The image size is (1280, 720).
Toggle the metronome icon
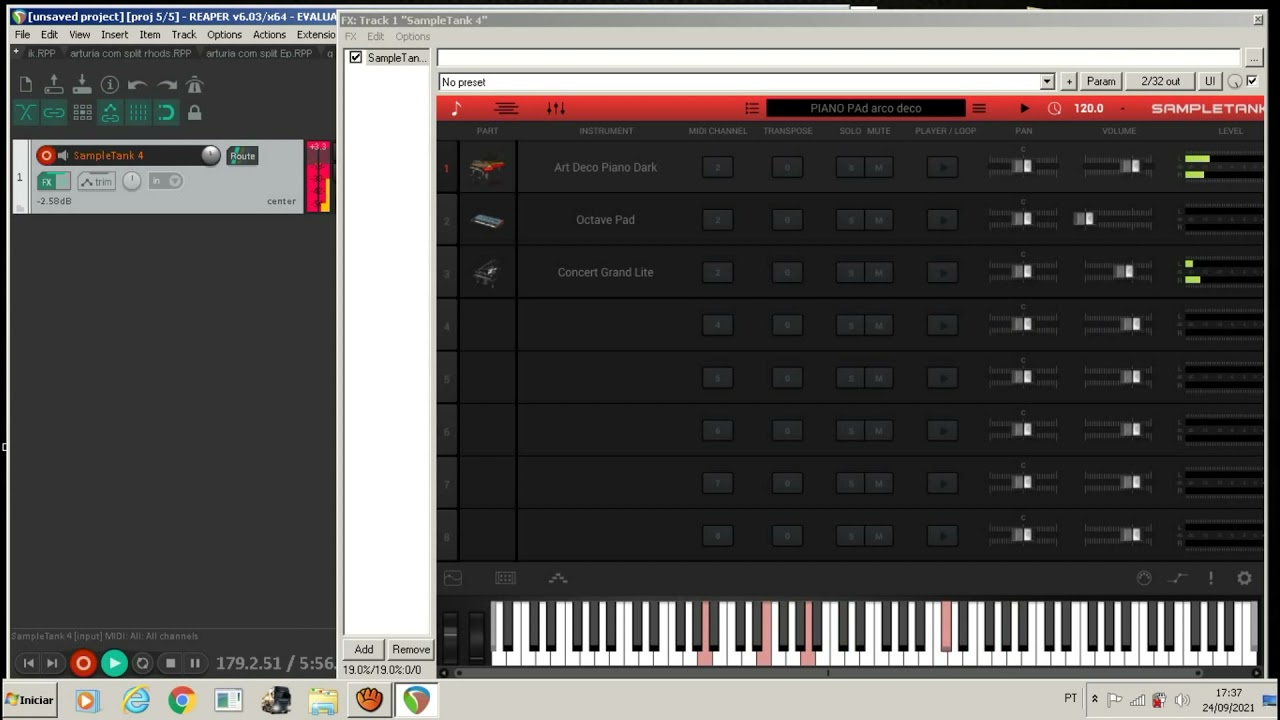point(195,85)
